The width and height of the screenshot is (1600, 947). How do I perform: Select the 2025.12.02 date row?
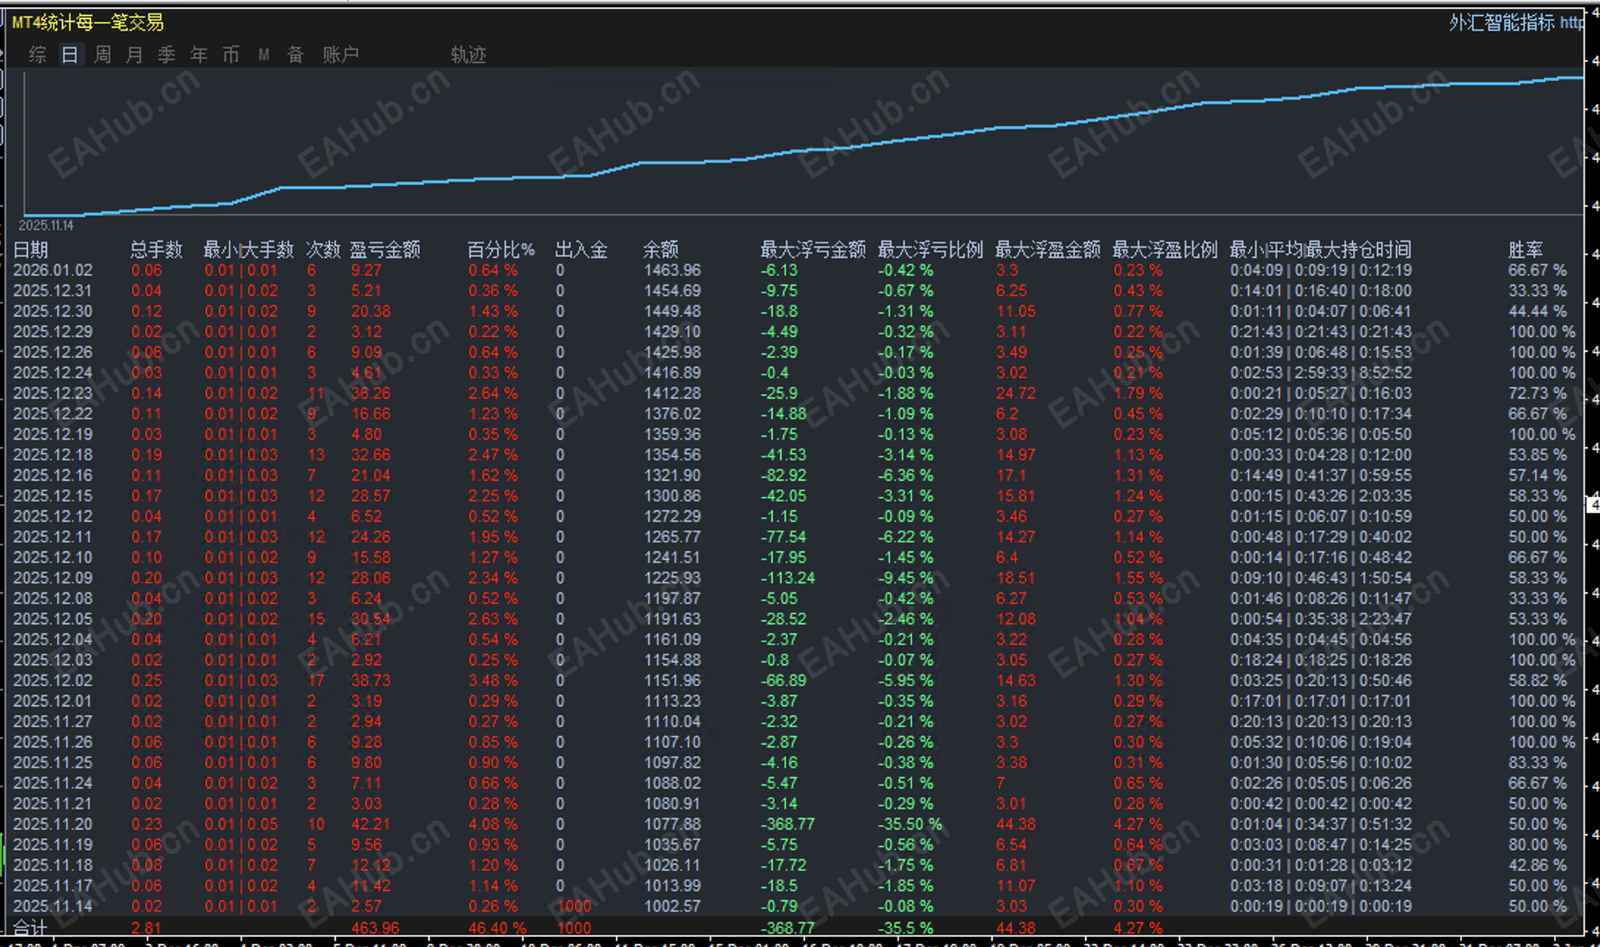pyautogui.click(x=53, y=680)
